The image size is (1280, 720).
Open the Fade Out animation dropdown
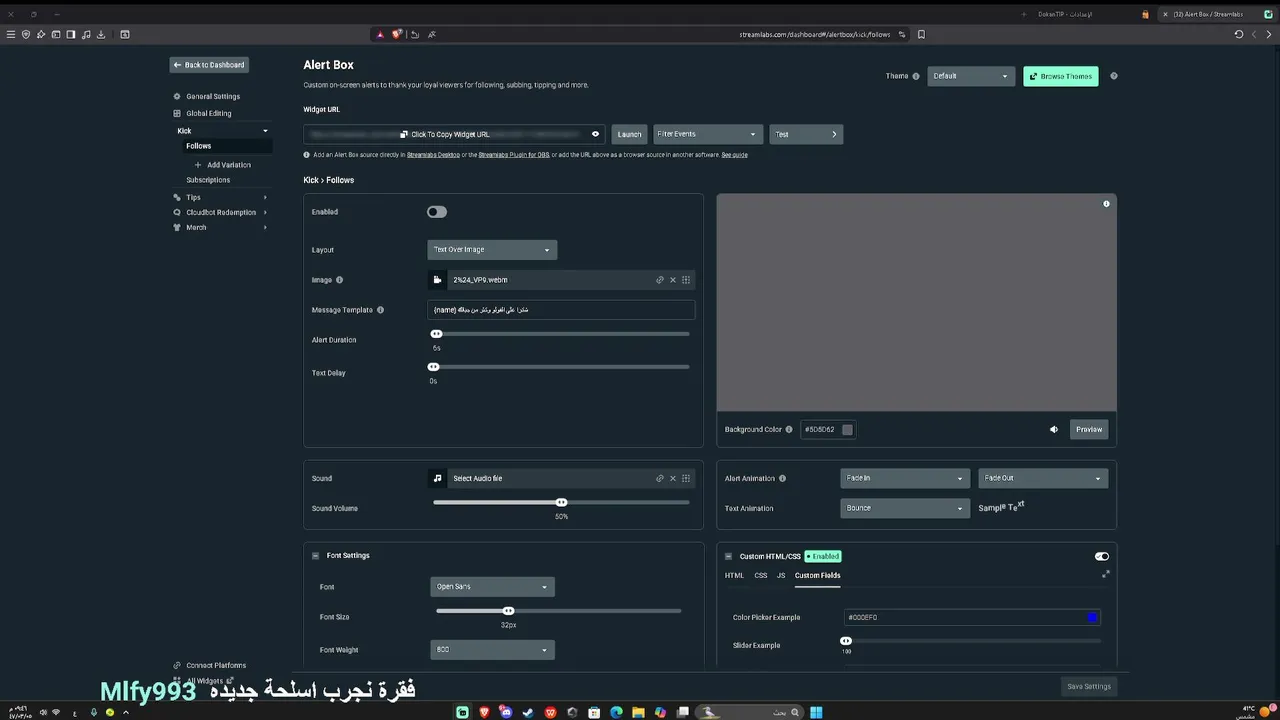[1043, 478]
